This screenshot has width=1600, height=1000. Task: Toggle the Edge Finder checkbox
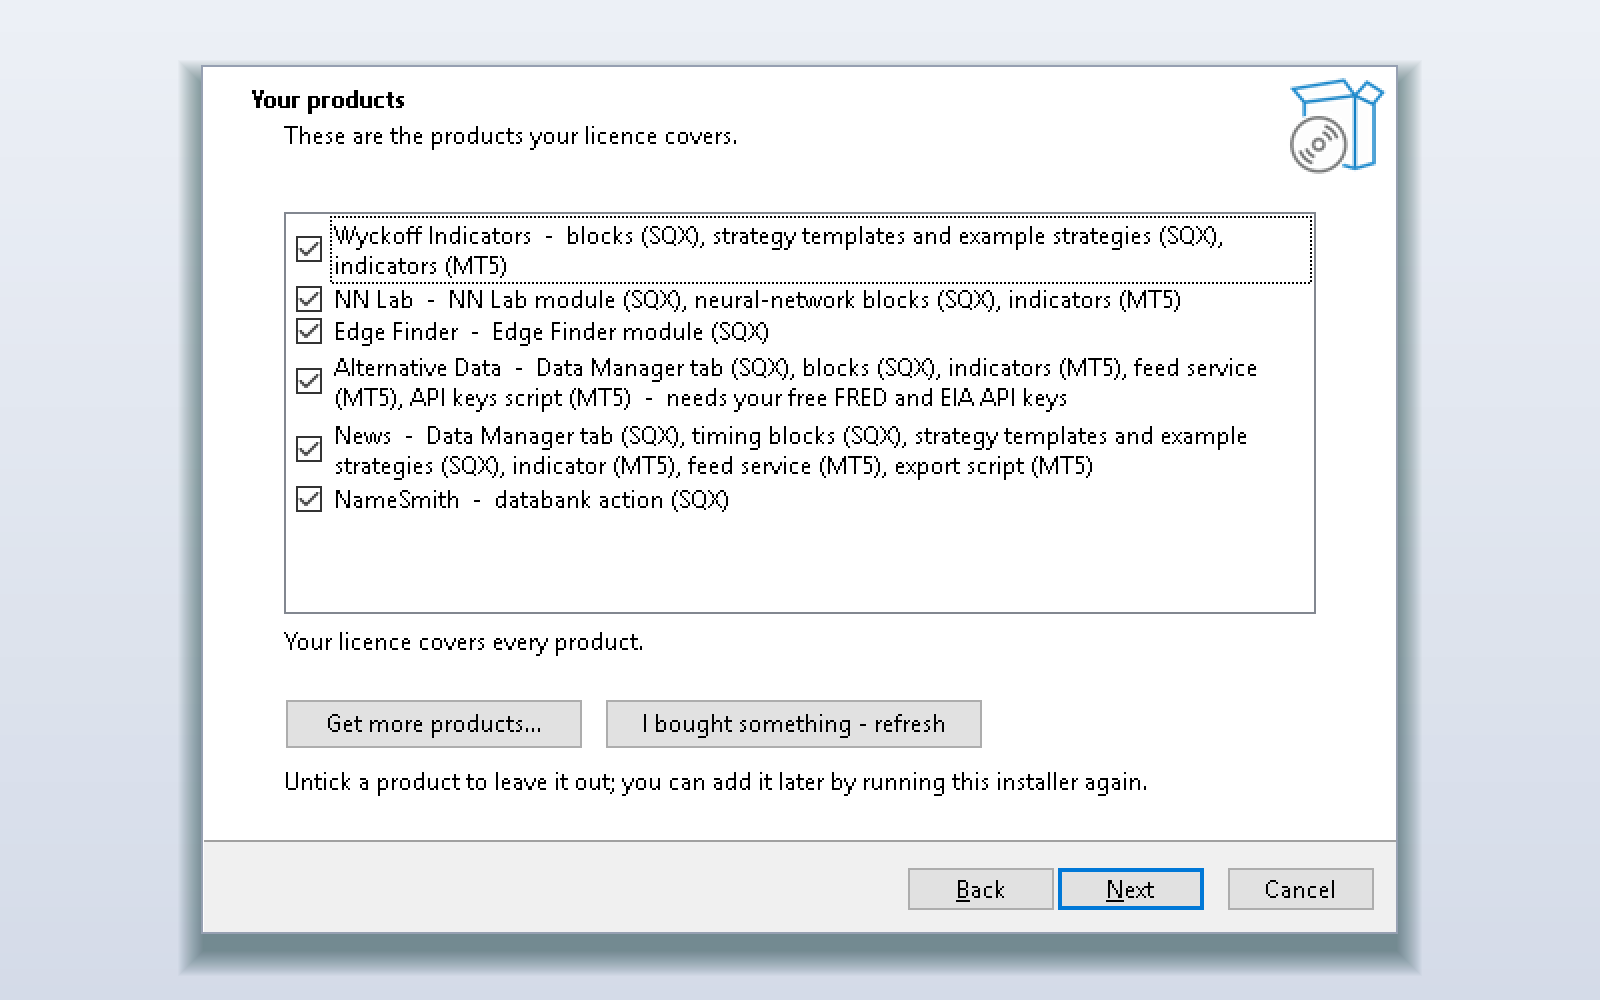pos(309,331)
